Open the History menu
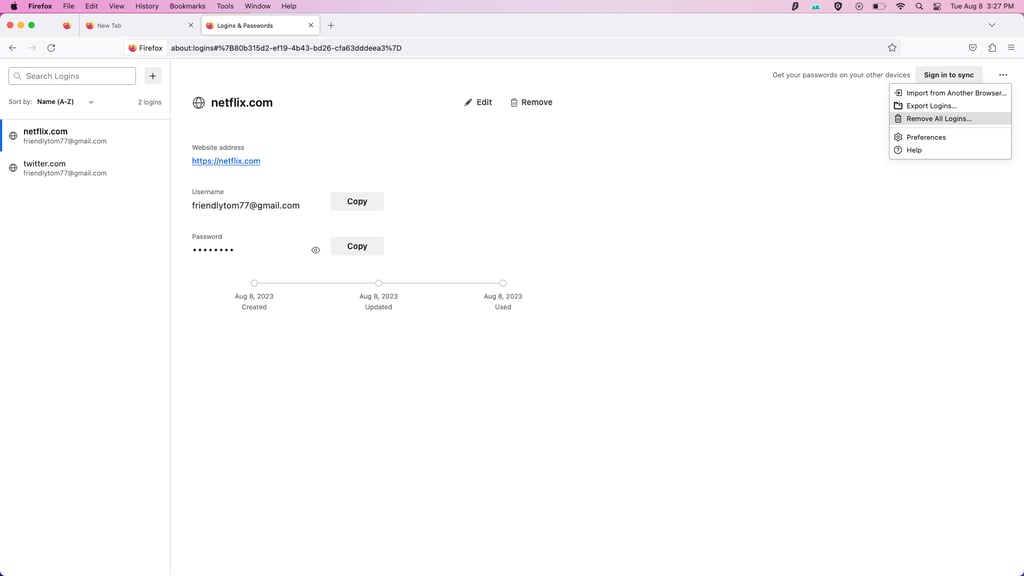1024x576 pixels. 146,6
